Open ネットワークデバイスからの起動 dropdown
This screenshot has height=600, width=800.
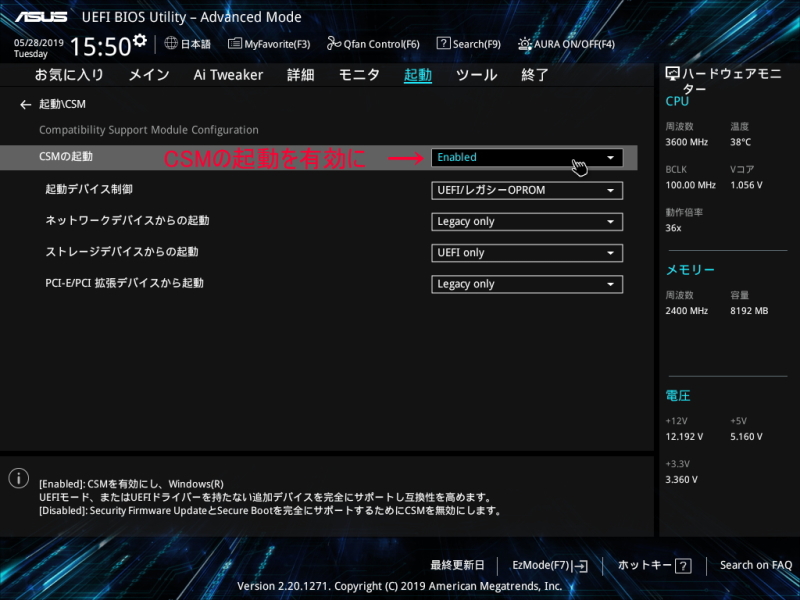(527, 222)
